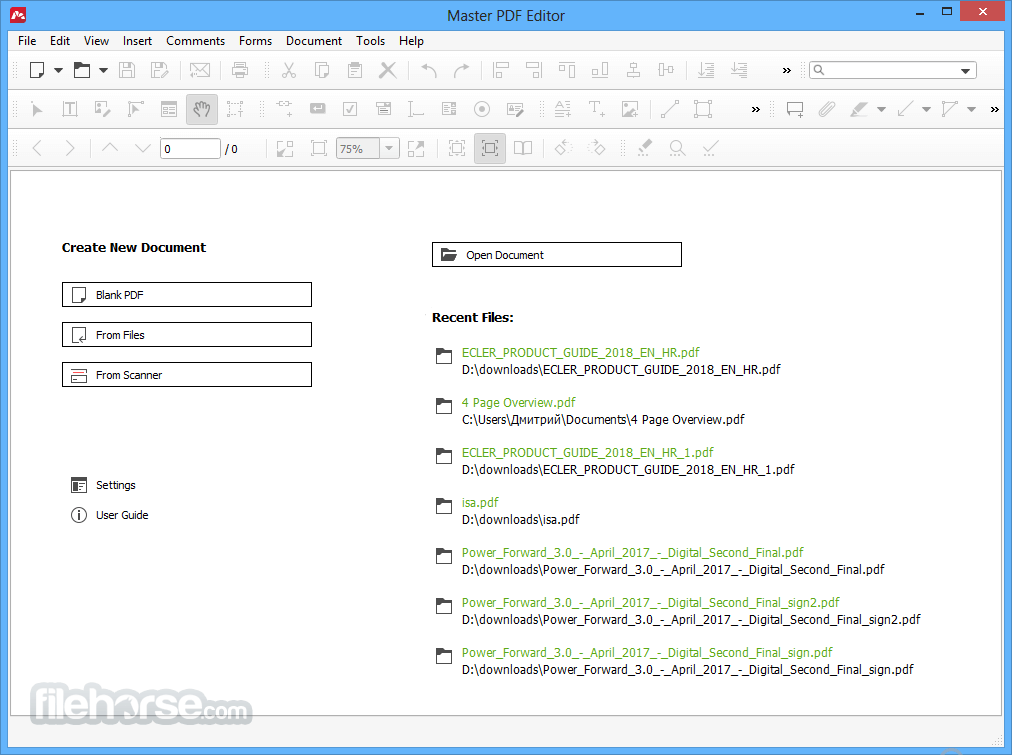Open the Insert menu
Viewport: 1012px width, 755px height.
coord(137,41)
